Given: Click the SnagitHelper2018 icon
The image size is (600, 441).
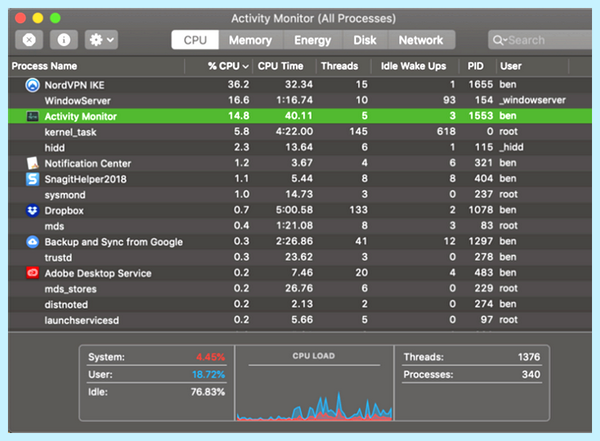Looking at the screenshot, I should [x=33, y=179].
